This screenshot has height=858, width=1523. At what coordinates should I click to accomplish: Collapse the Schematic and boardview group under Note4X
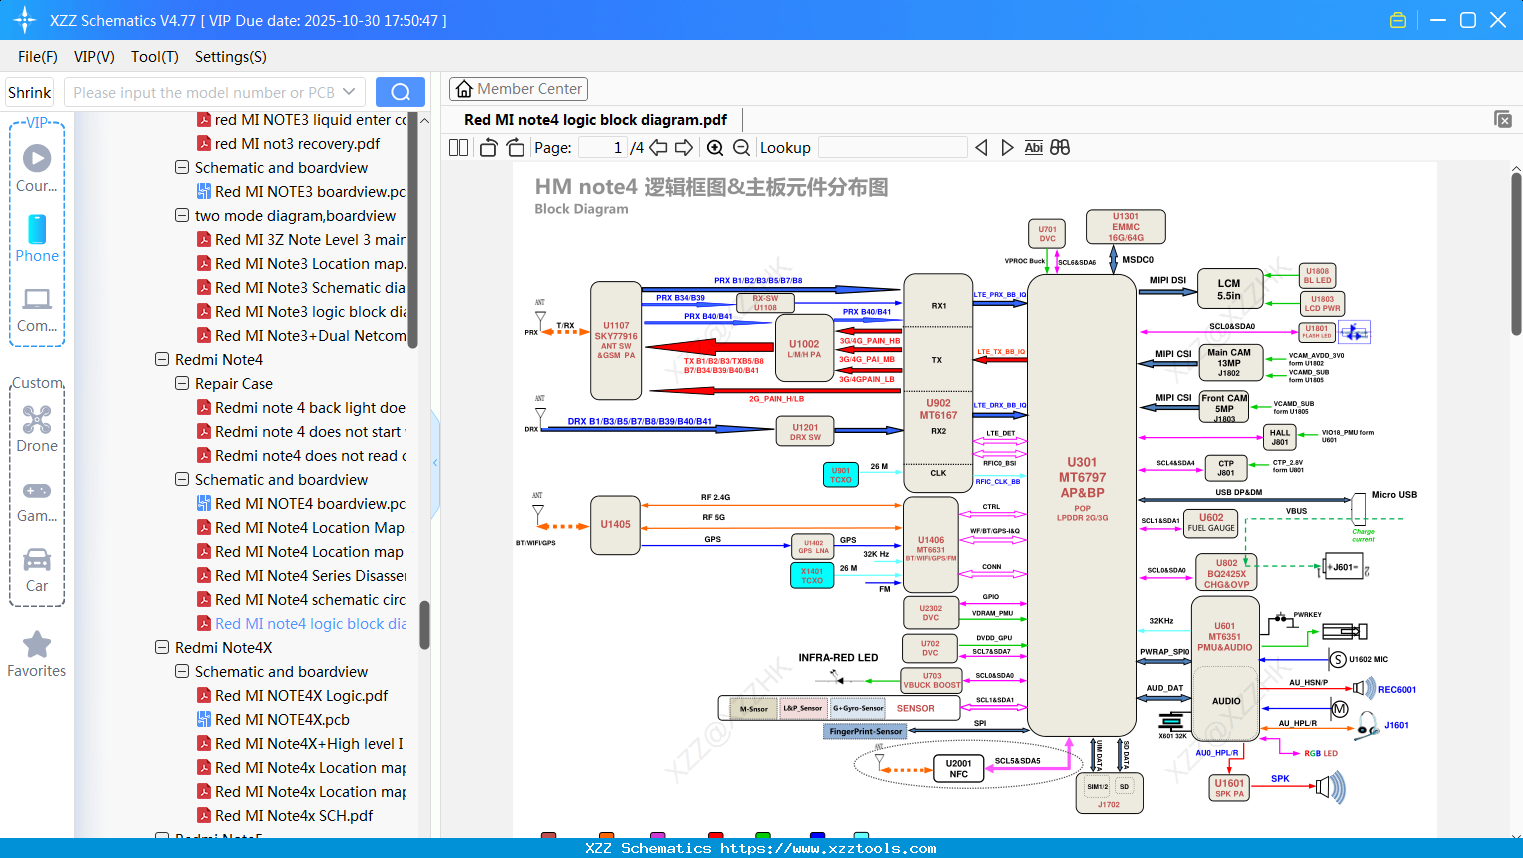pos(181,671)
